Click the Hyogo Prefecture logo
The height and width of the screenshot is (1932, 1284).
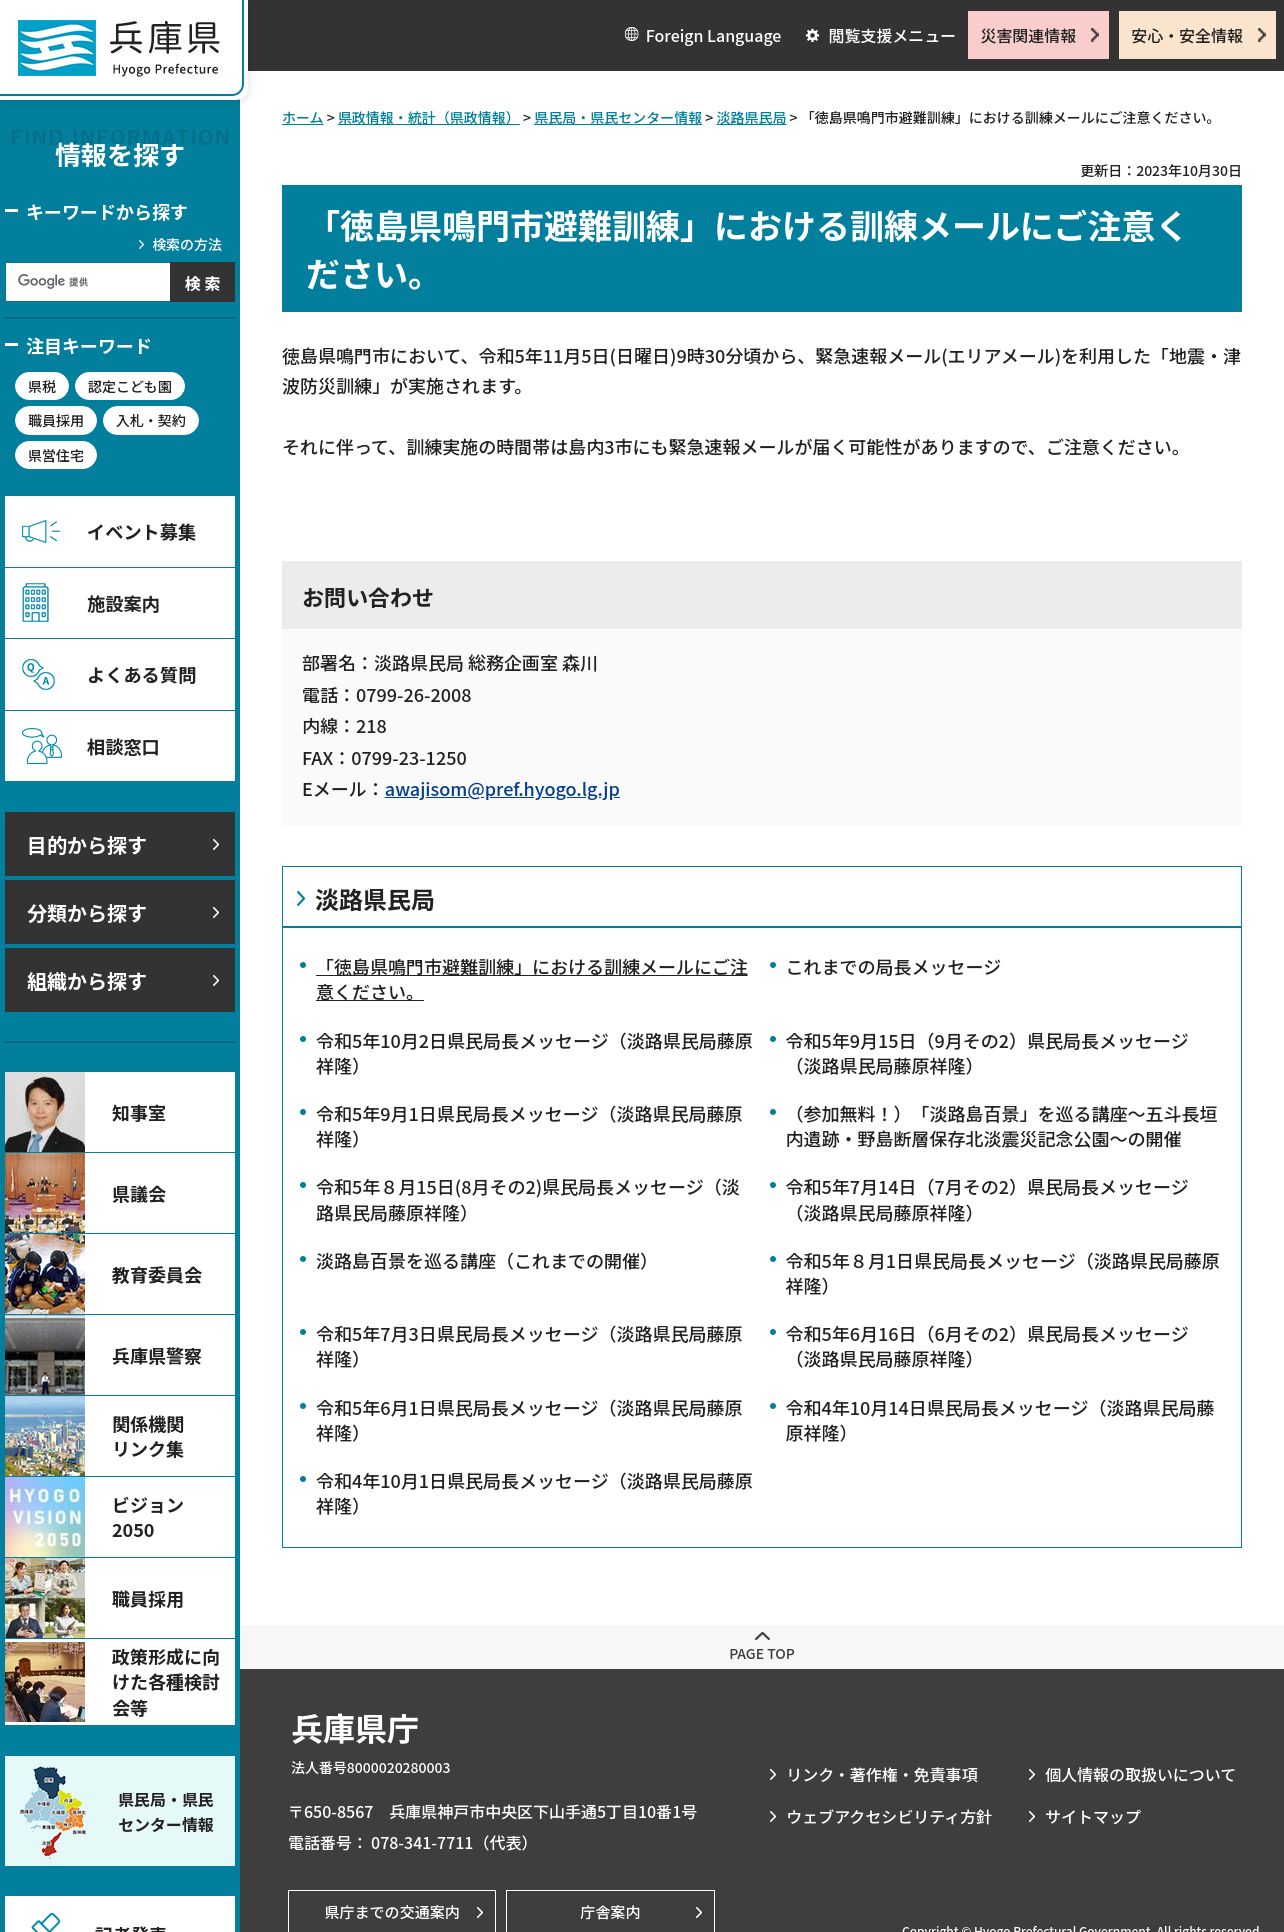[x=119, y=47]
